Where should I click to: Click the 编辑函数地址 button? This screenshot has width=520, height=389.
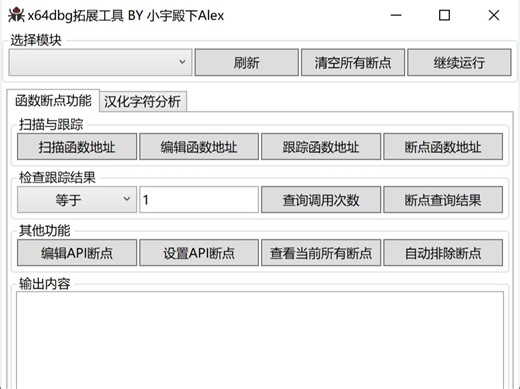[x=199, y=147]
